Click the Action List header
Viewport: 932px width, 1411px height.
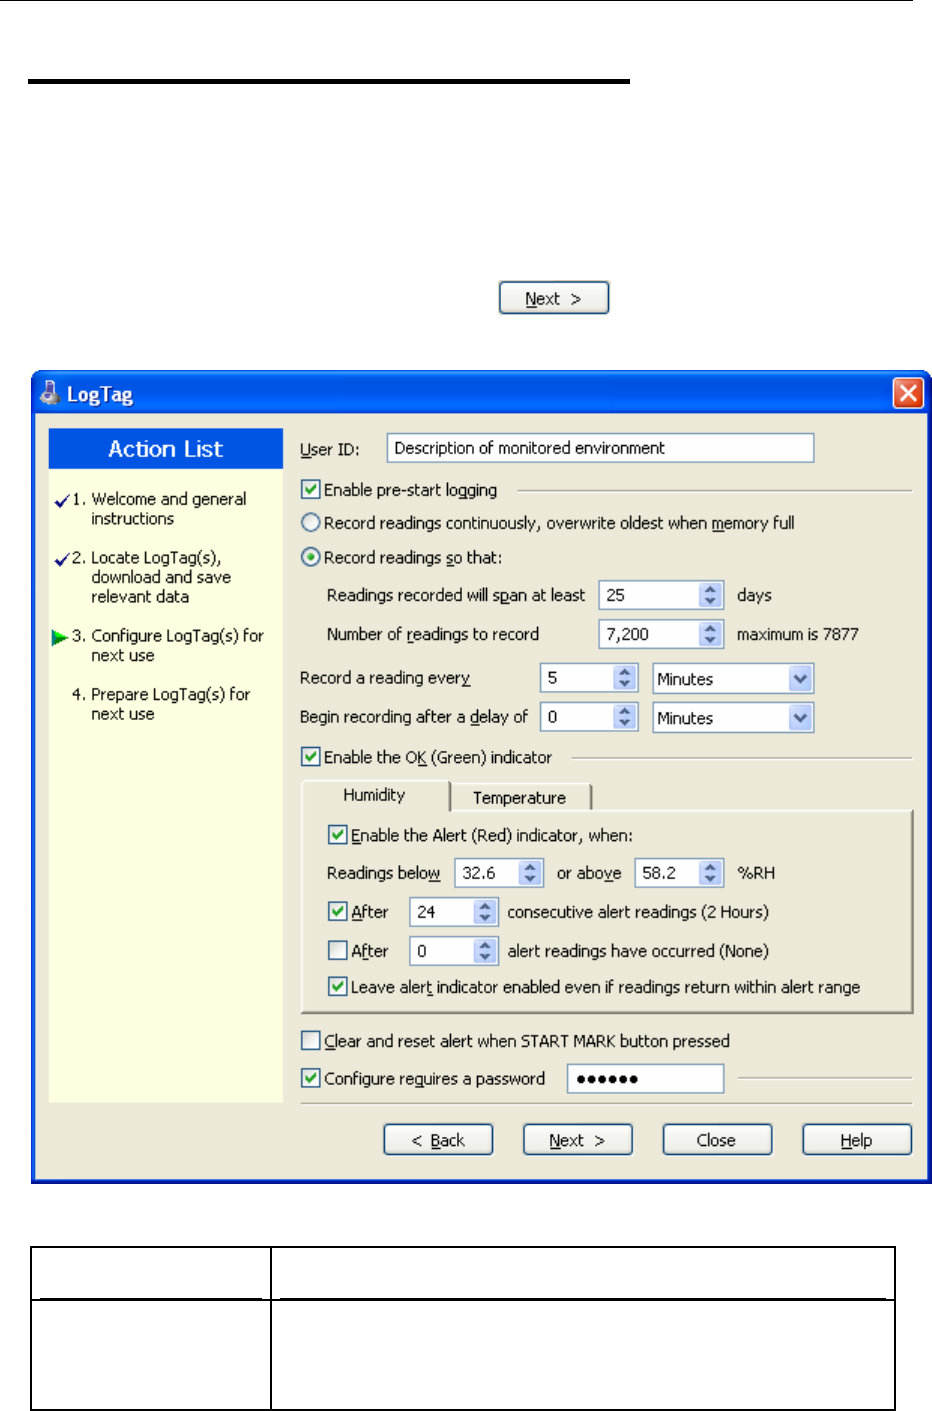tap(166, 449)
